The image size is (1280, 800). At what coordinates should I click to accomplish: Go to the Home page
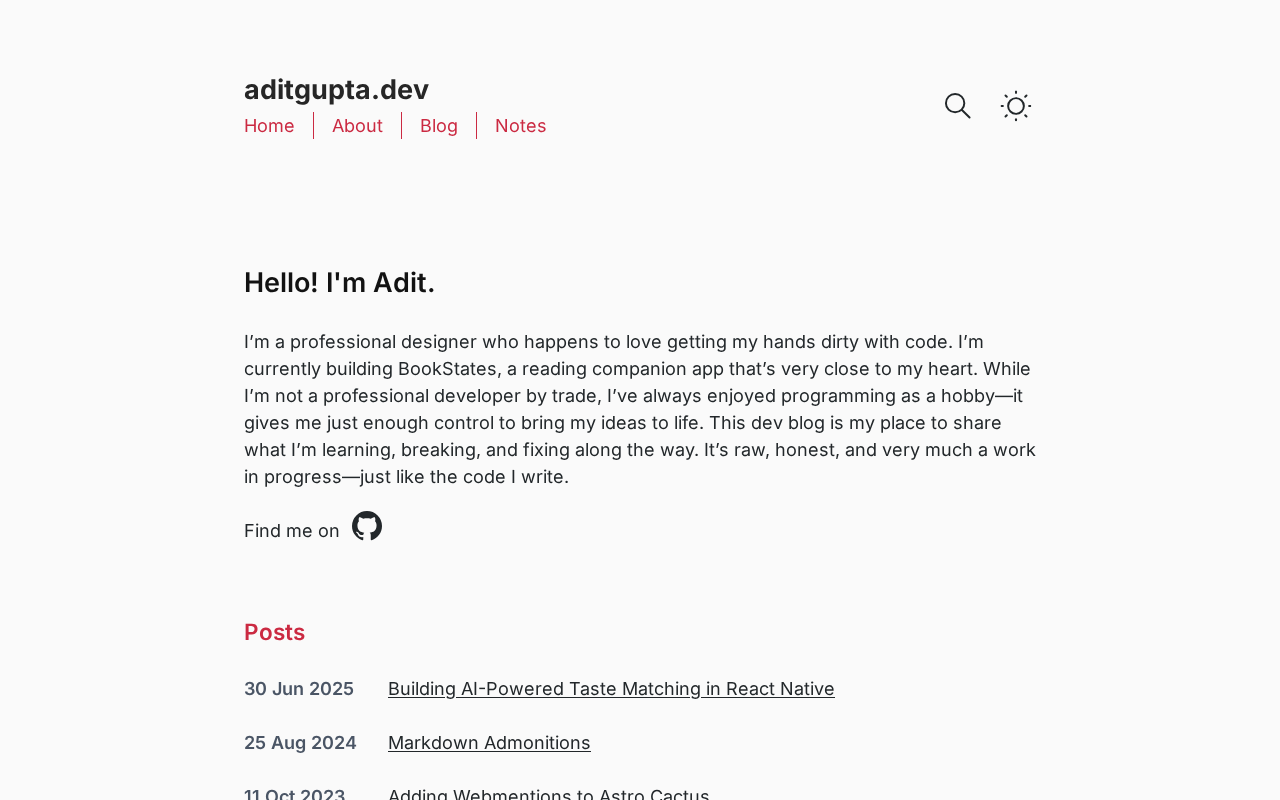tap(269, 126)
